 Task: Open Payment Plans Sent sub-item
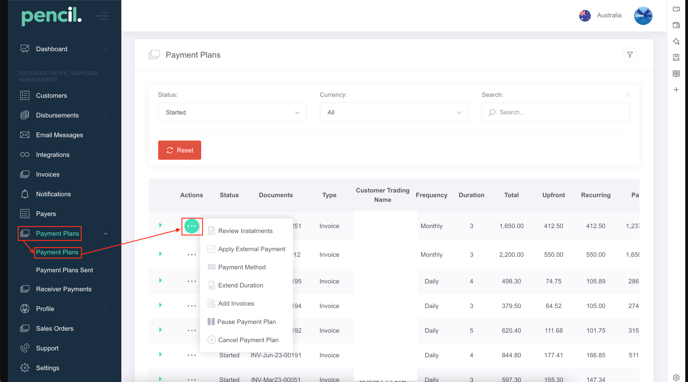point(64,270)
